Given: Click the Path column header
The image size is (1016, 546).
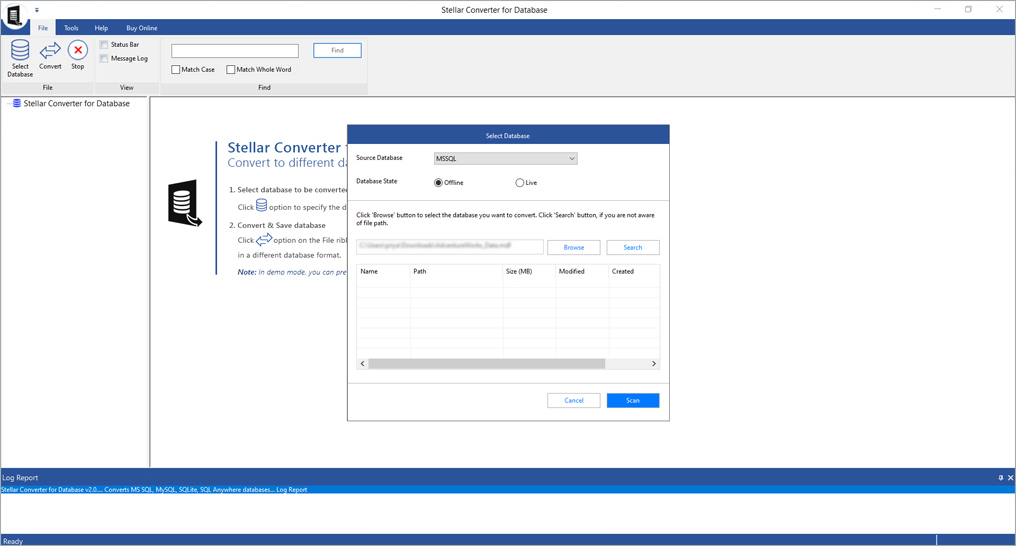Looking at the screenshot, I should pyautogui.click(x=456, y=271).
